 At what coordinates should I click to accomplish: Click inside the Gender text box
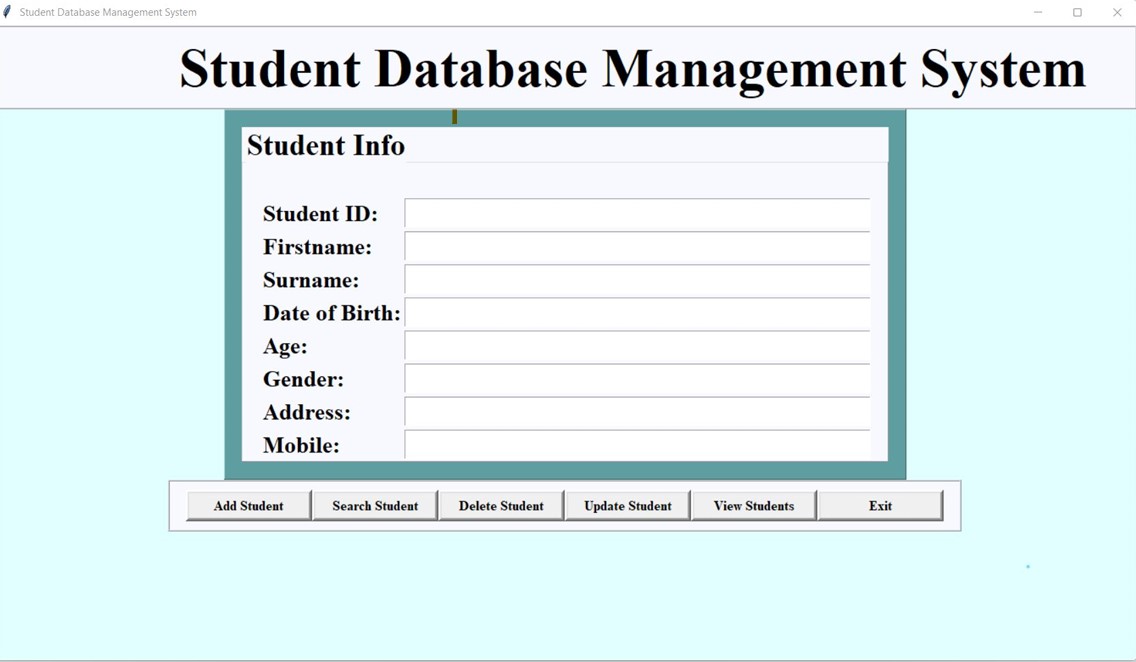[637, 379]
